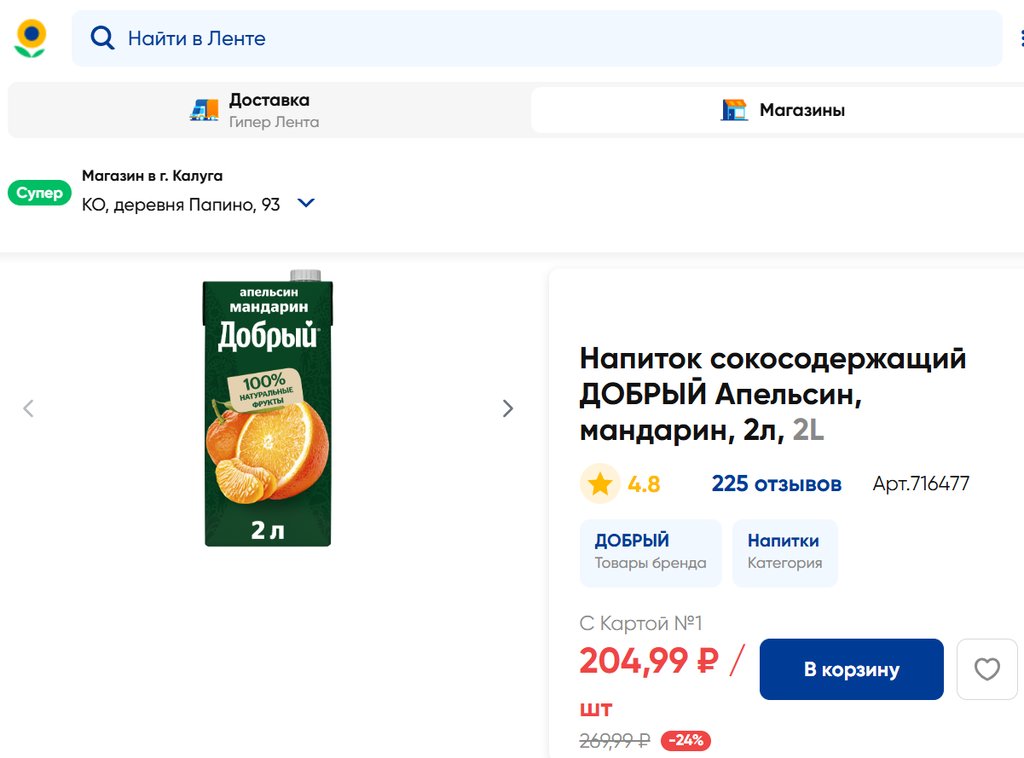Toggle the heart favorite icon
This screenshot has width=1024, height=758.
click(x=987, y=669)
